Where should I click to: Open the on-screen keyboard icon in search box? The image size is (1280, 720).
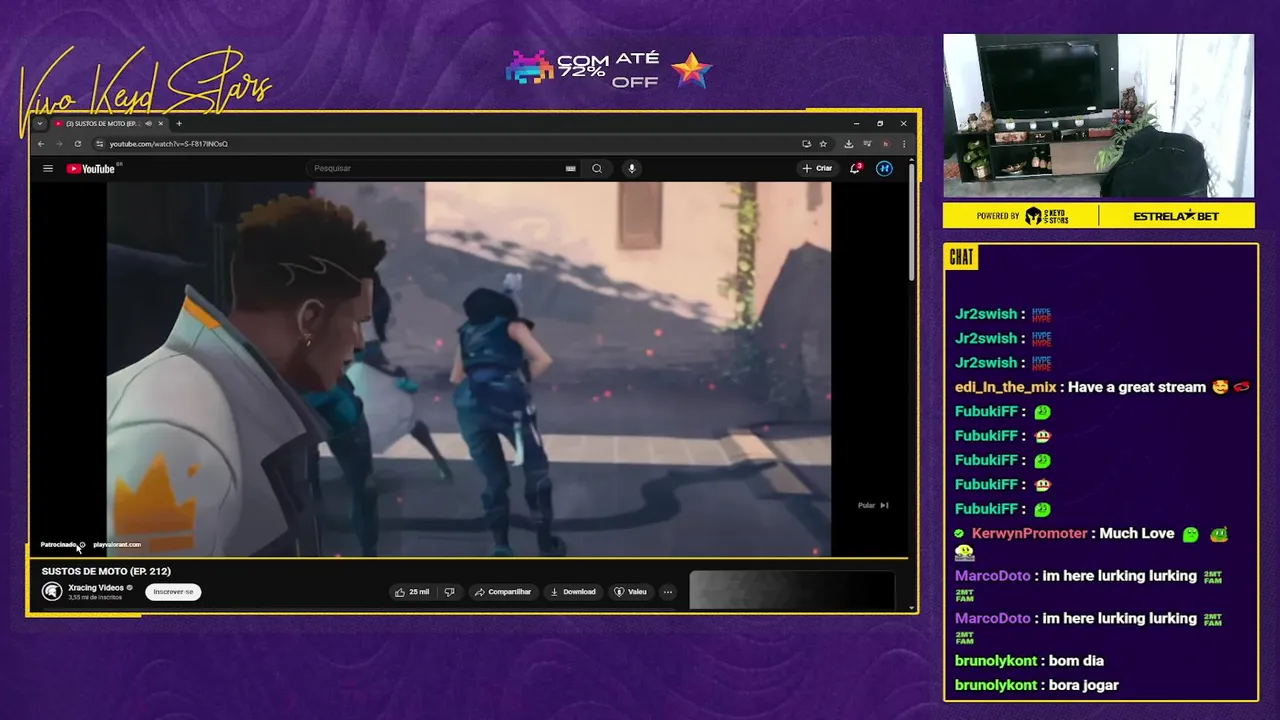[x=571, y=168]
